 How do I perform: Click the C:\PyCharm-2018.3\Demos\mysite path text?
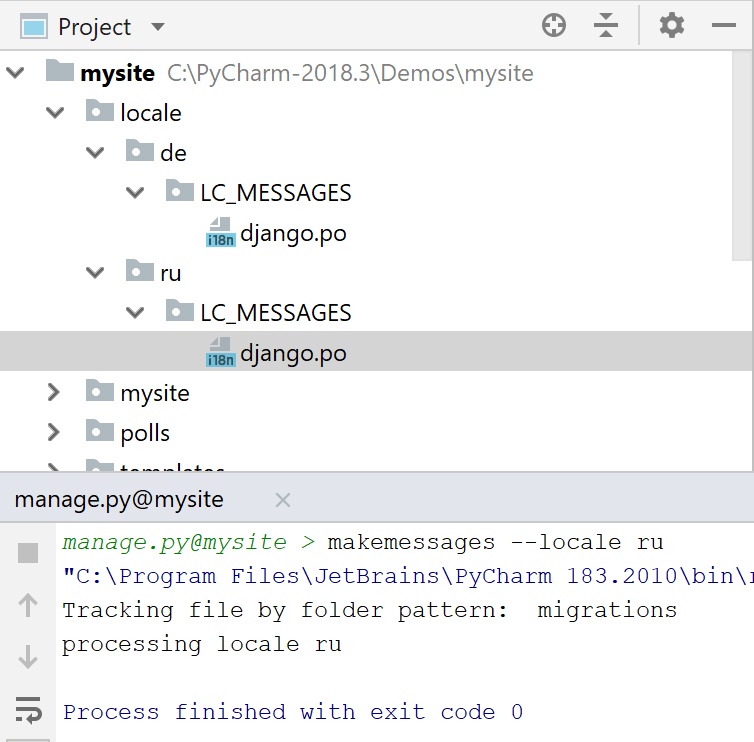350,73
